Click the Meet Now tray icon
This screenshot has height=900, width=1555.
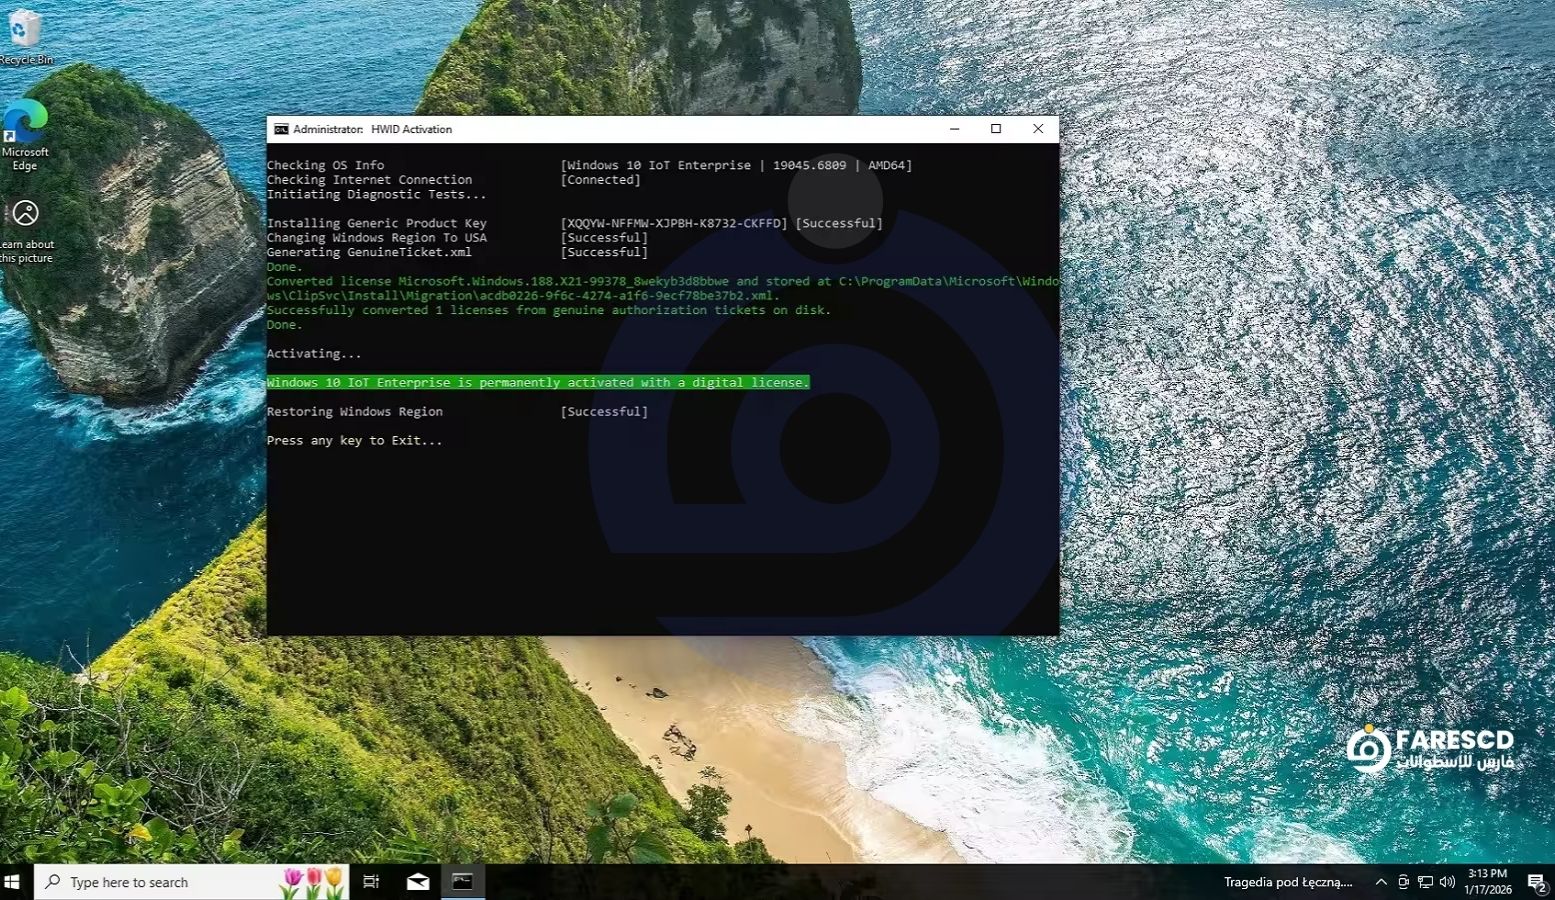point(1403,882)
